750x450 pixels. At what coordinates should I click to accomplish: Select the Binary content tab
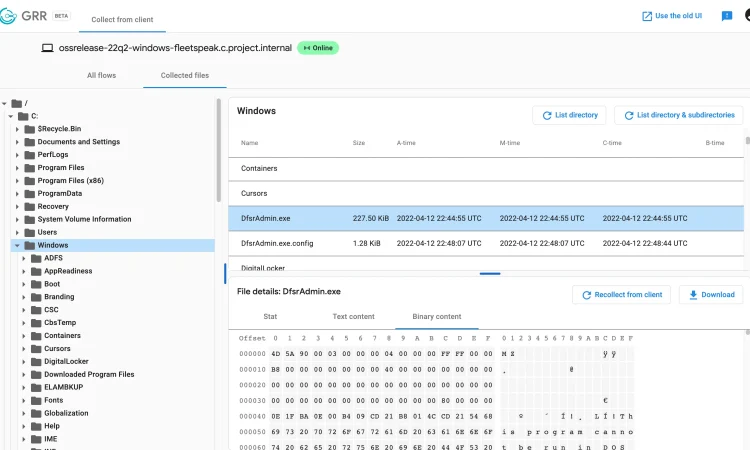tap(437, 317)
